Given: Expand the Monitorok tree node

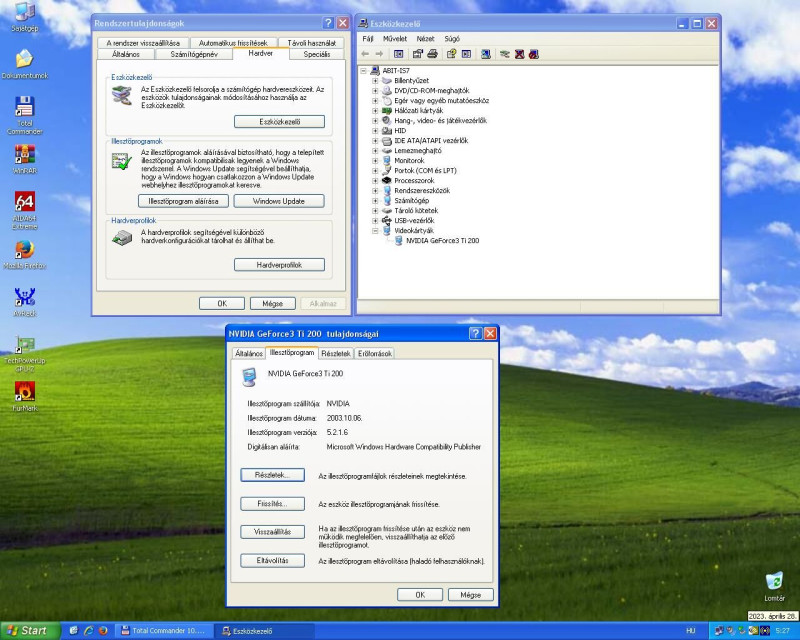Looking at the screenshot, I should 375,161.
